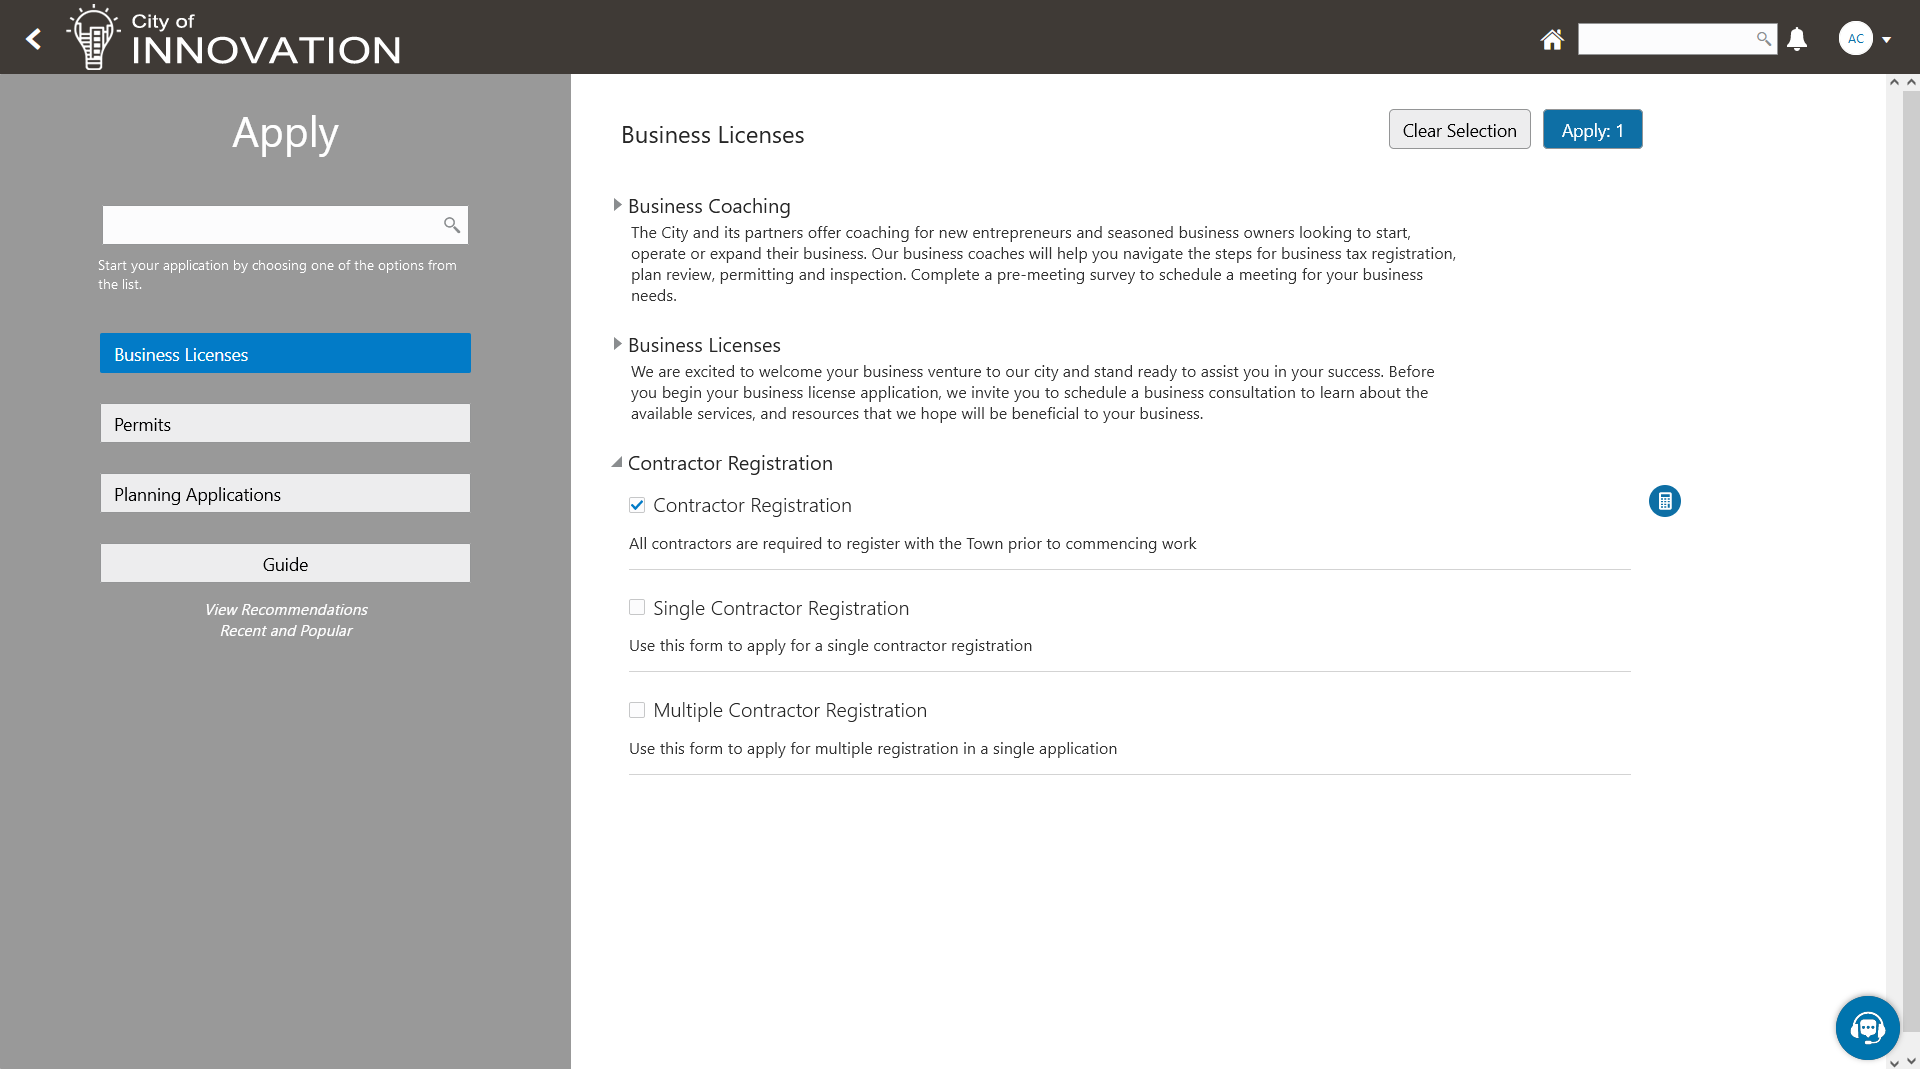The height and width of the screenshot is (1080, 1920).
Task: Collapse the Contractor Registration section
Action: (616, 462)
